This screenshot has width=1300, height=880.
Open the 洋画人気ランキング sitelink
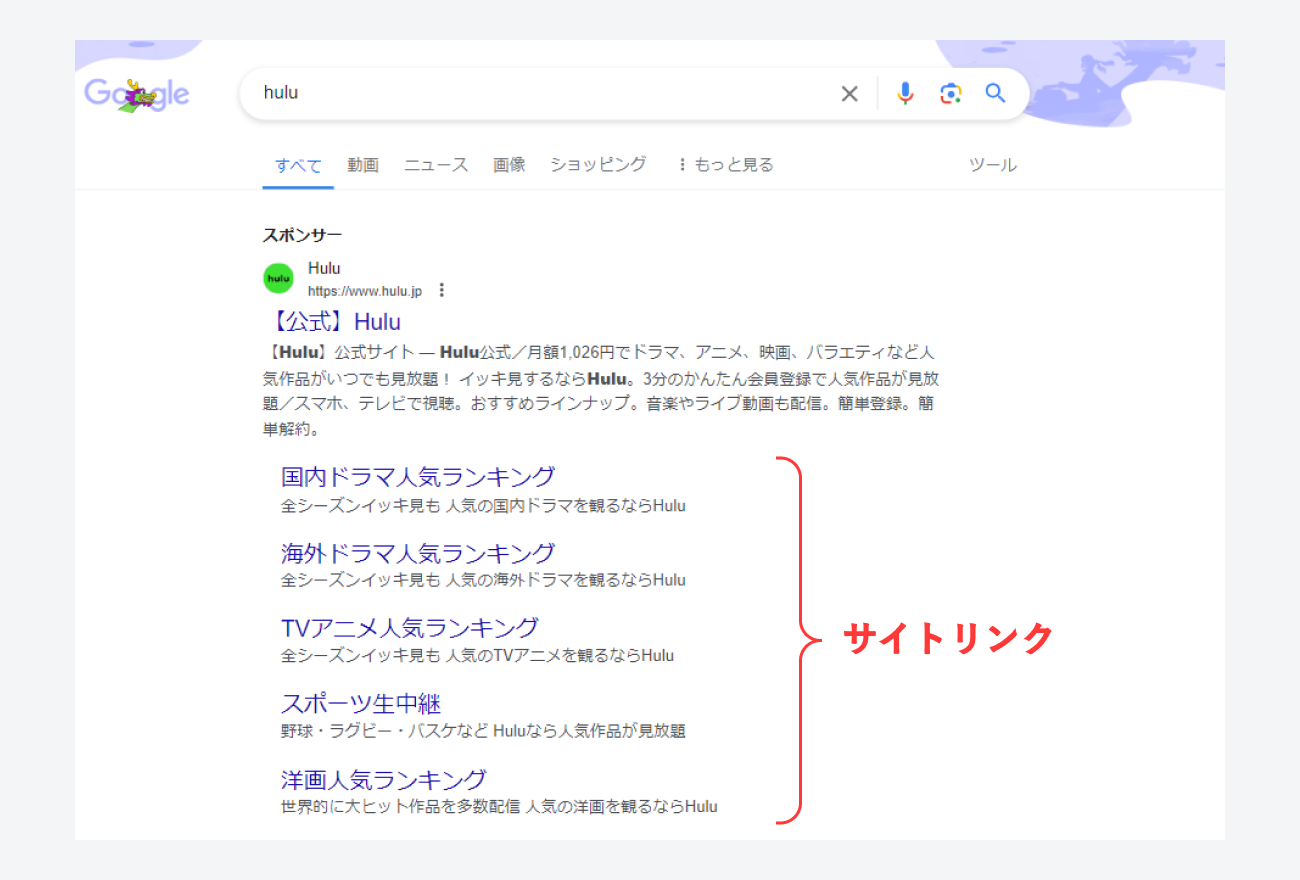(x=384, y=779)
